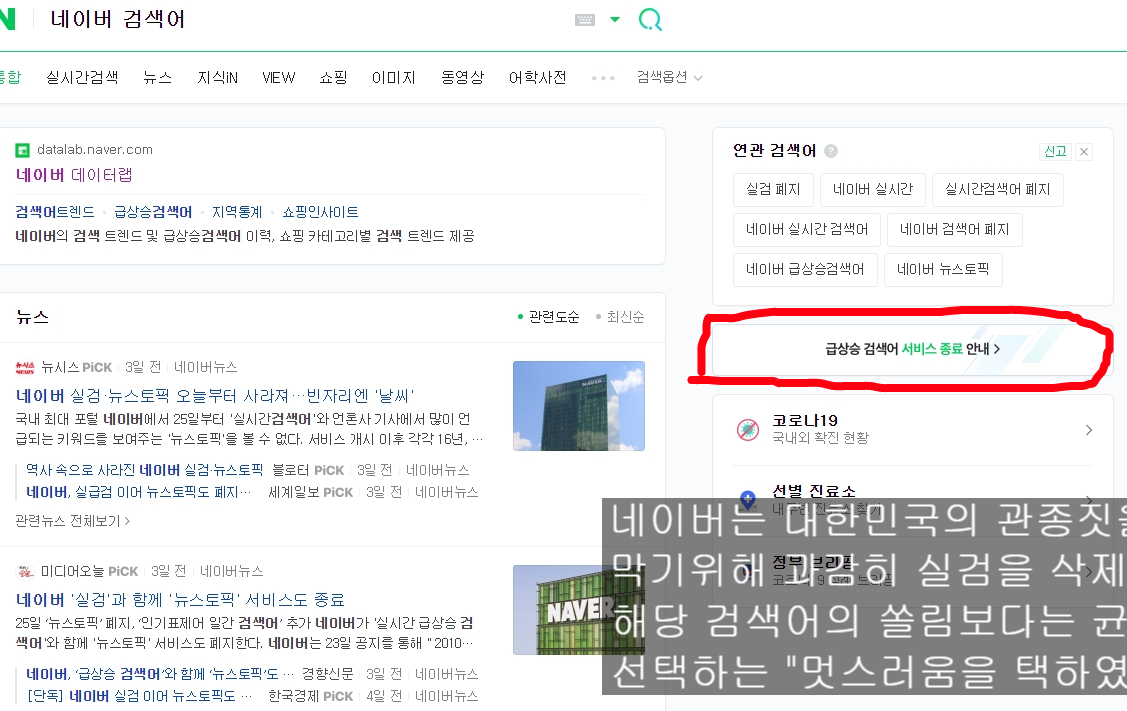This screenshot has height=711, width=1127.
Task: Select related keyword 네이버 급상승검색어
Action: pos(805,270)
